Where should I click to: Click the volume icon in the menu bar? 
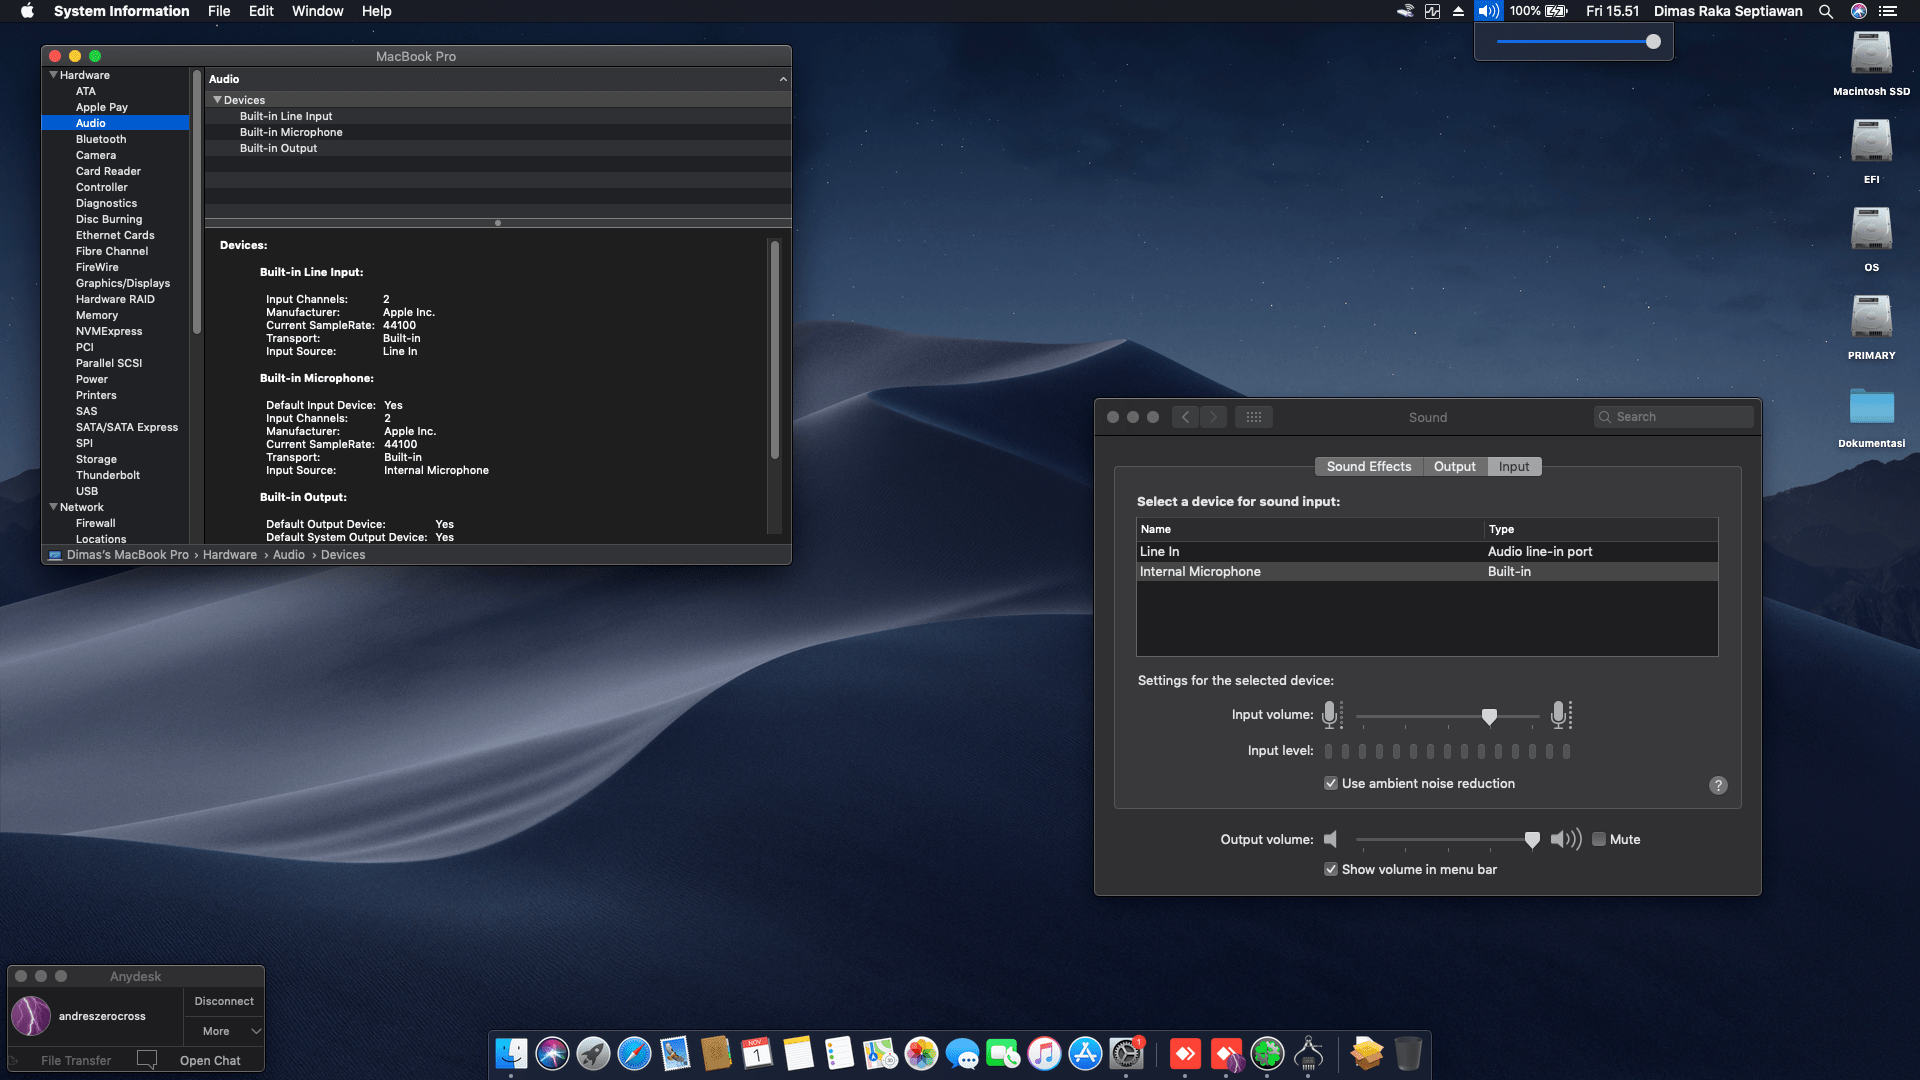pos(1487,11)
